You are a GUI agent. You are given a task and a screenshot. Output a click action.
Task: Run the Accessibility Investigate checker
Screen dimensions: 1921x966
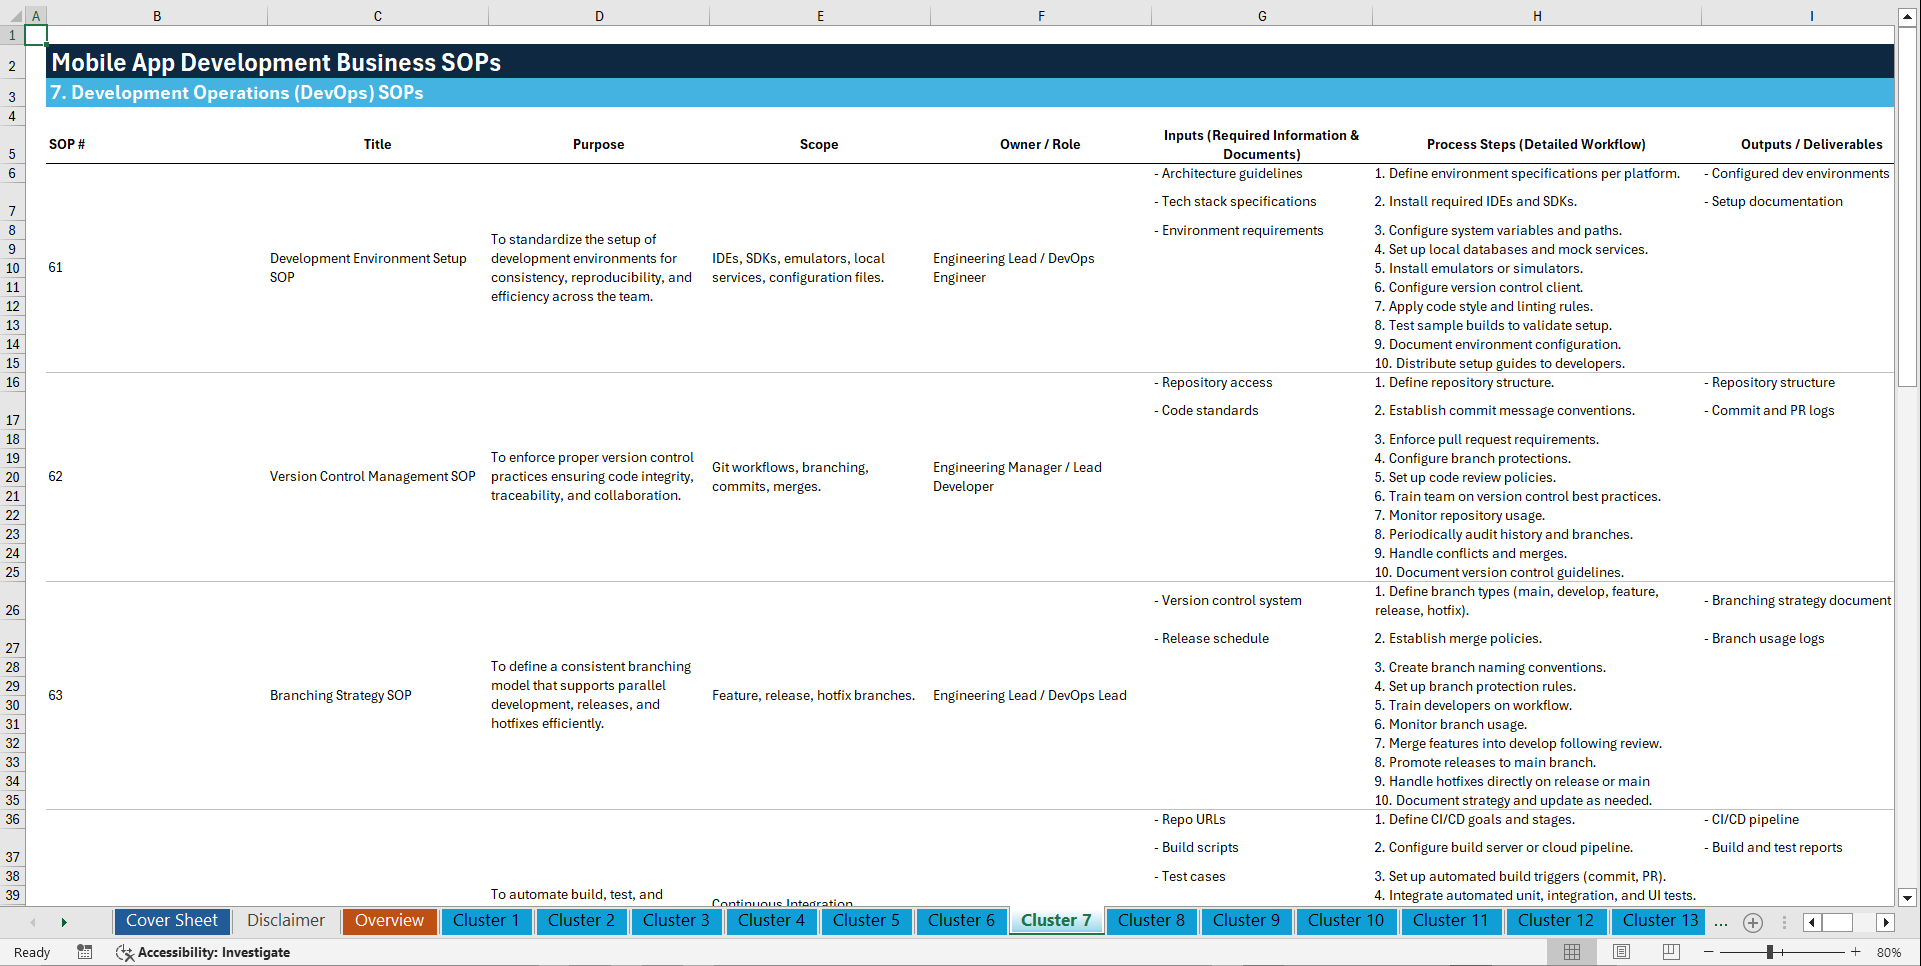coord(203,952)
